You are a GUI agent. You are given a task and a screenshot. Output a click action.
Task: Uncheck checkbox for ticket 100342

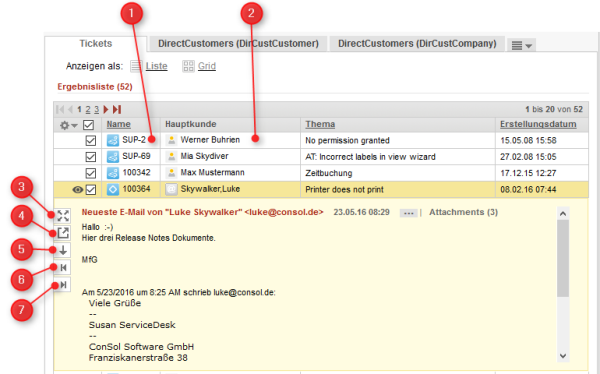coord(91,173)
